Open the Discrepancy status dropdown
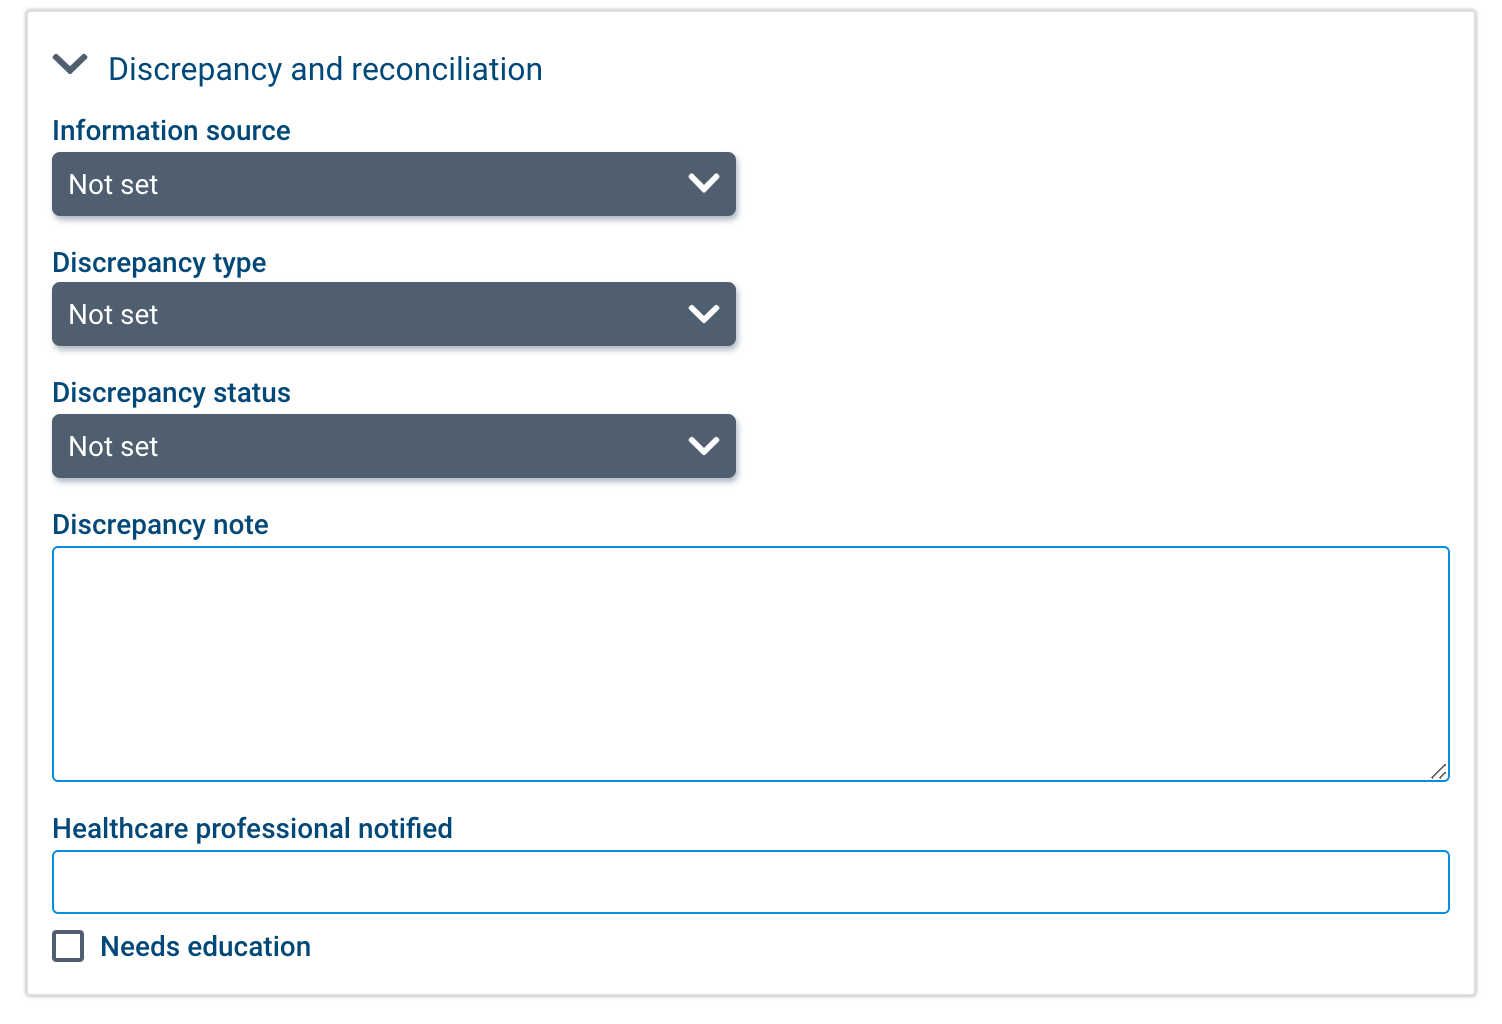This screenshot has height=1024, width=1502. pos(393,446)
